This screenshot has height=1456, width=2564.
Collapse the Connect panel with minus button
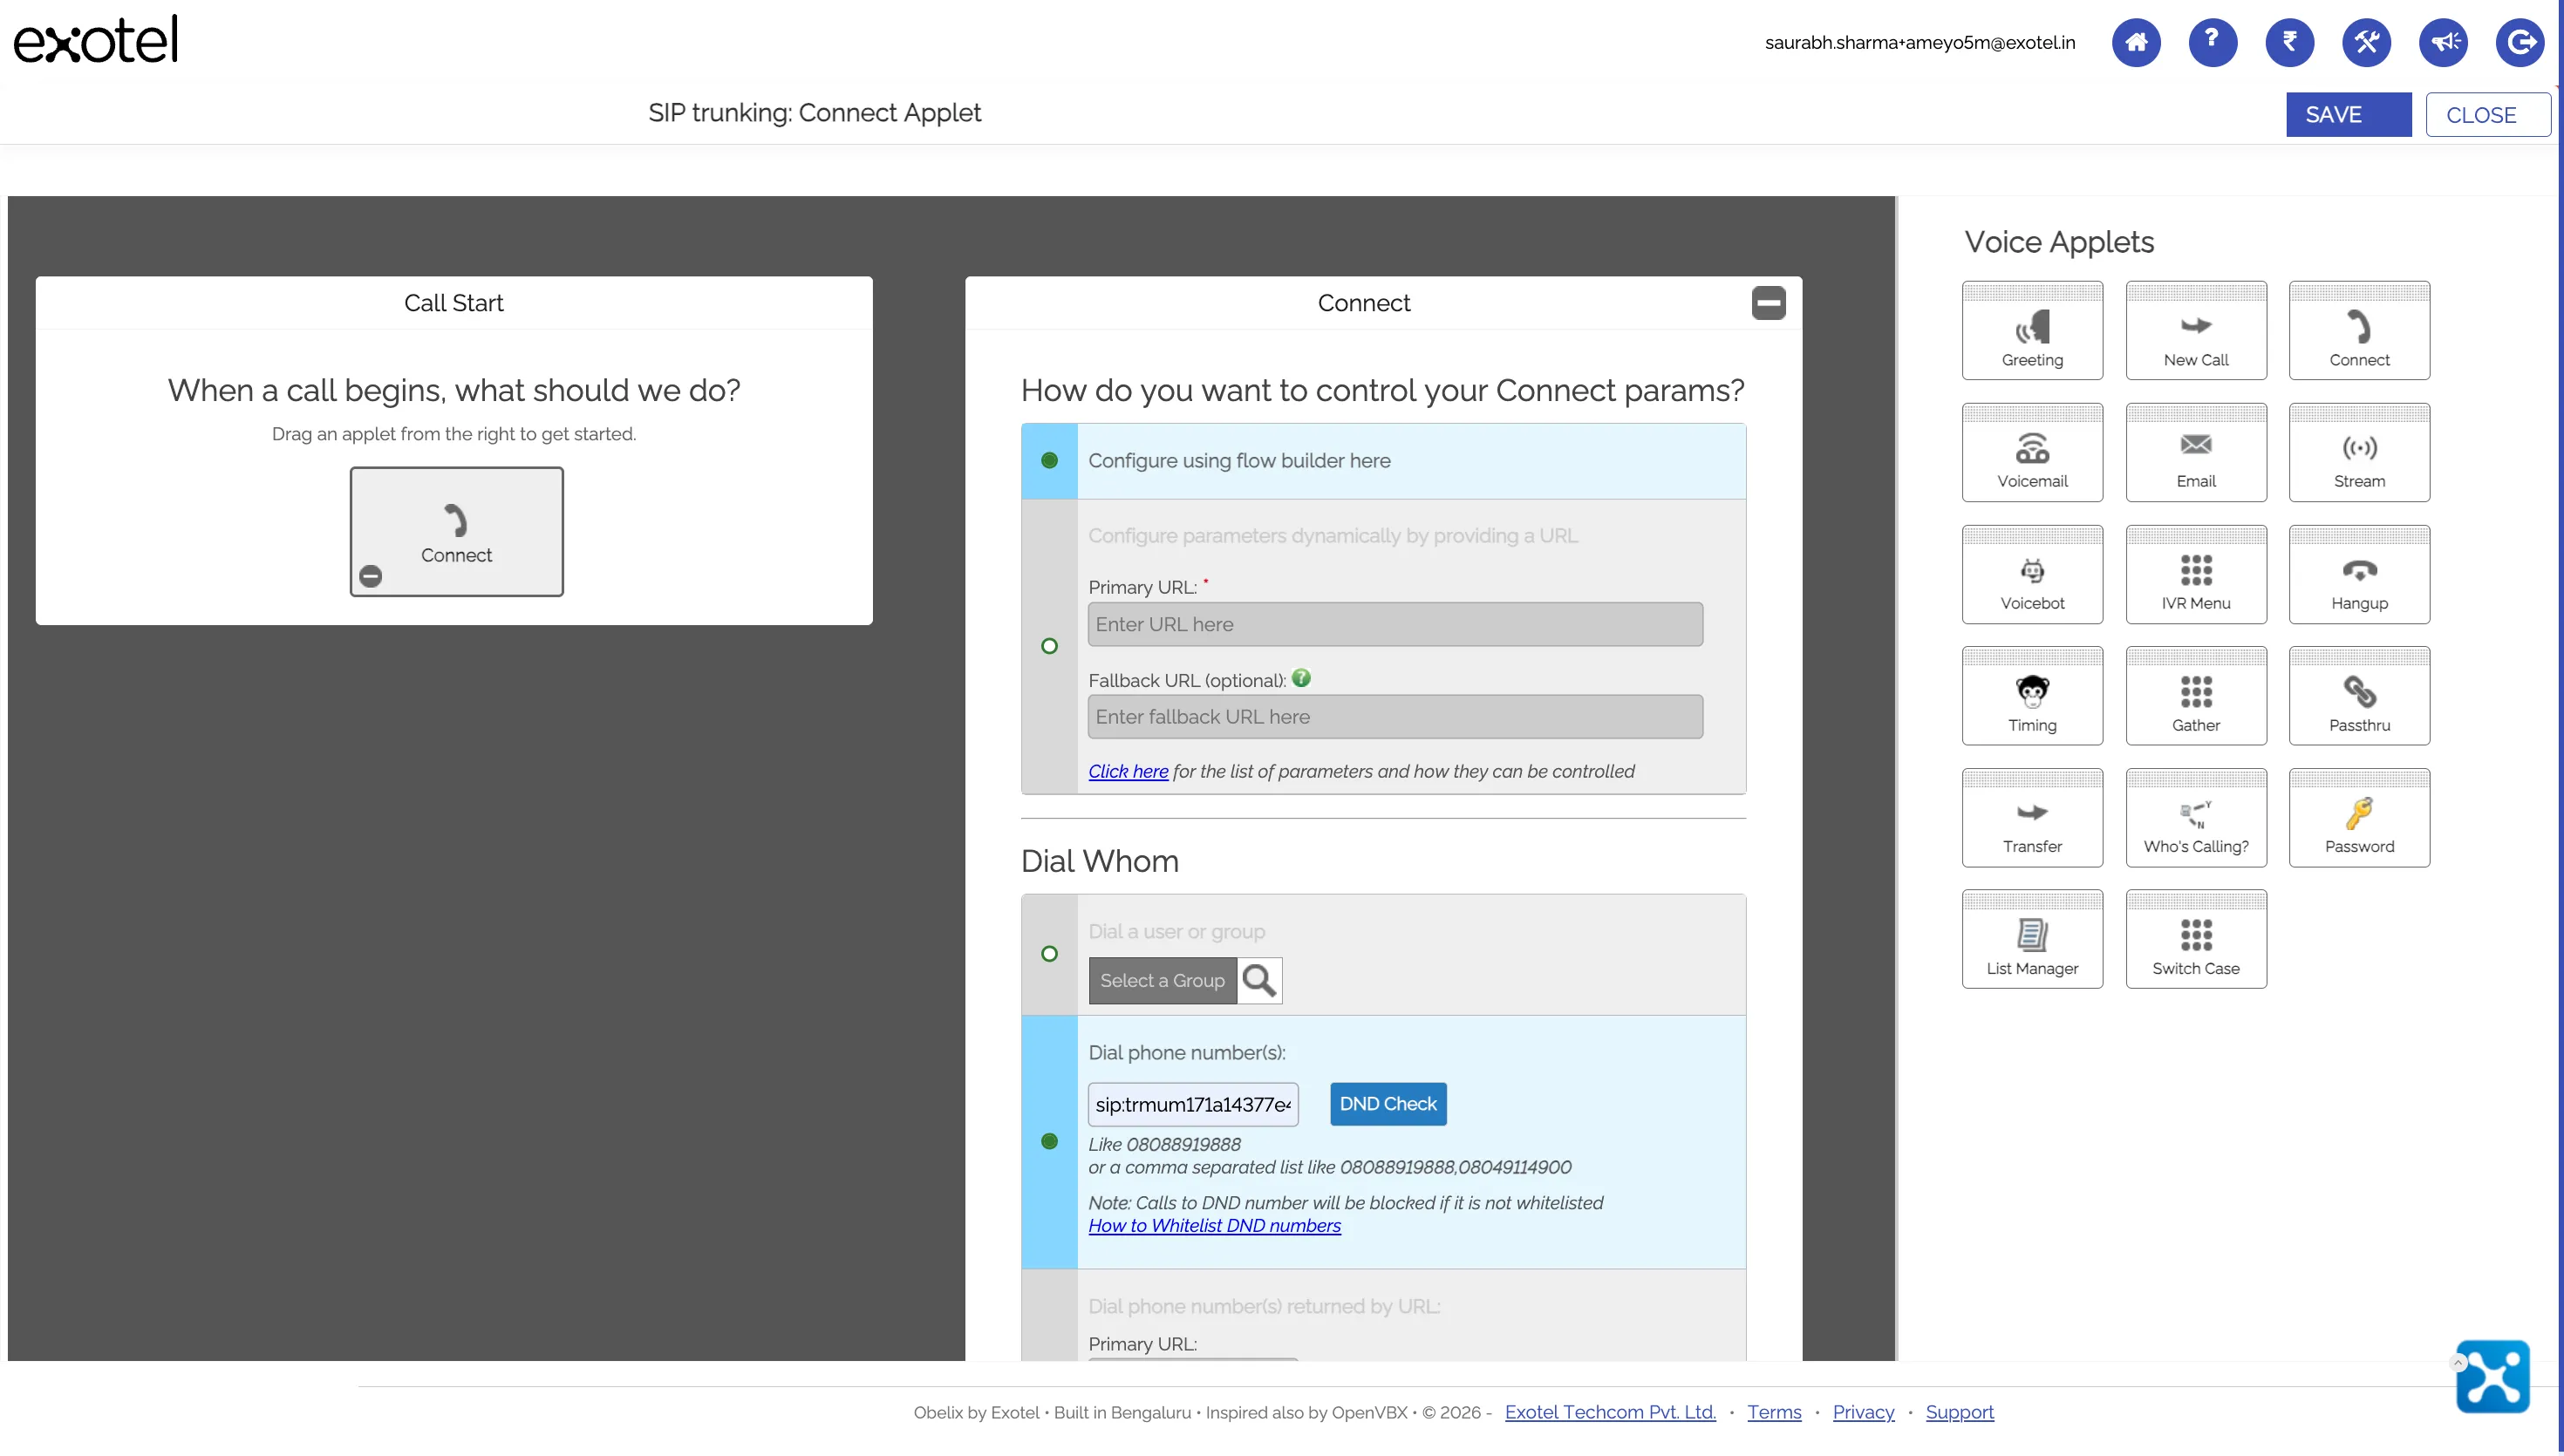point(1768,303)
